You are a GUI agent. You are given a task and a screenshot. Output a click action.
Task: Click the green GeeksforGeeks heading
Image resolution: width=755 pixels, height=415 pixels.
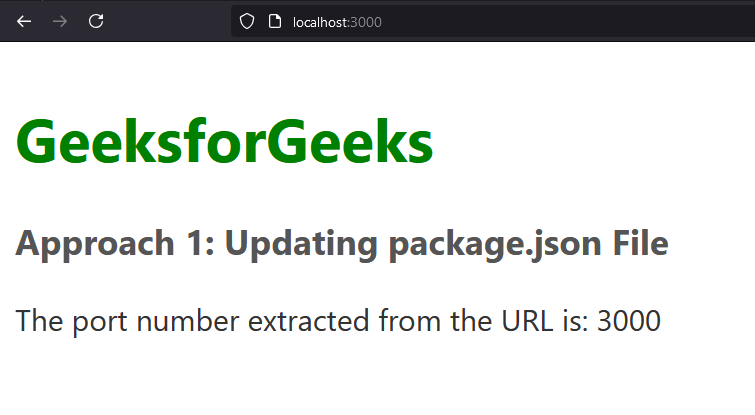(225, 141)
